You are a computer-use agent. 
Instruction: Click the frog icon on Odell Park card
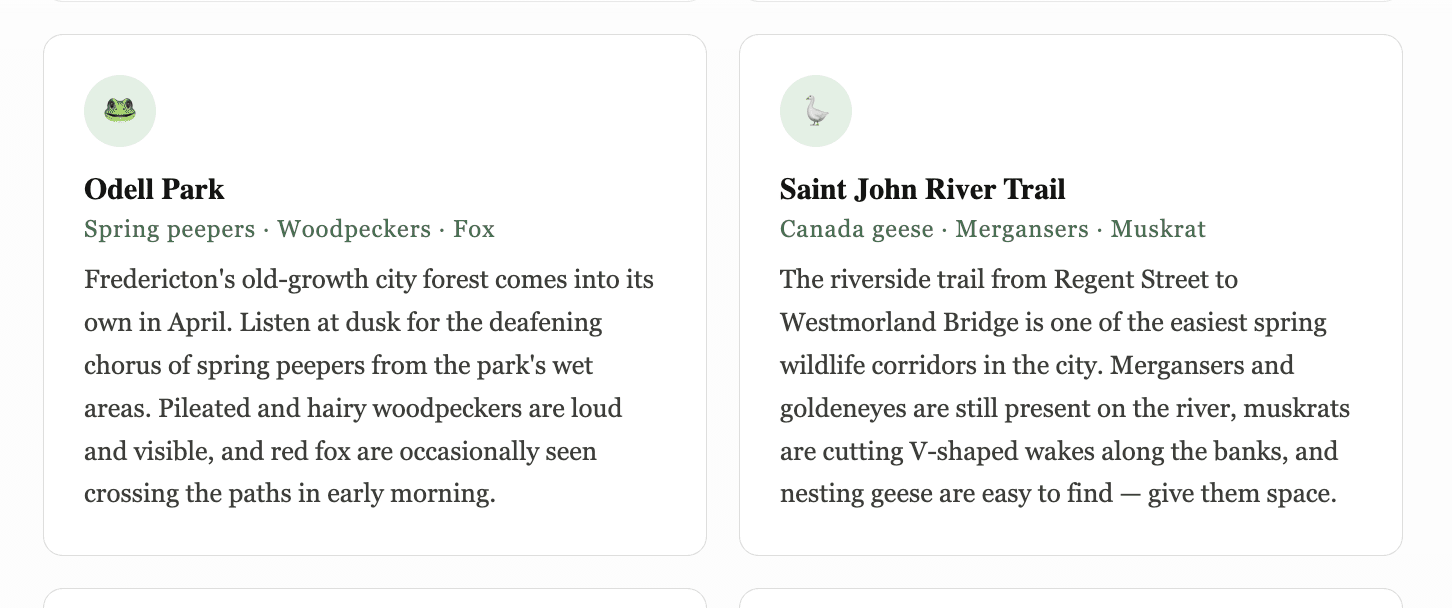tap(120, 111)
